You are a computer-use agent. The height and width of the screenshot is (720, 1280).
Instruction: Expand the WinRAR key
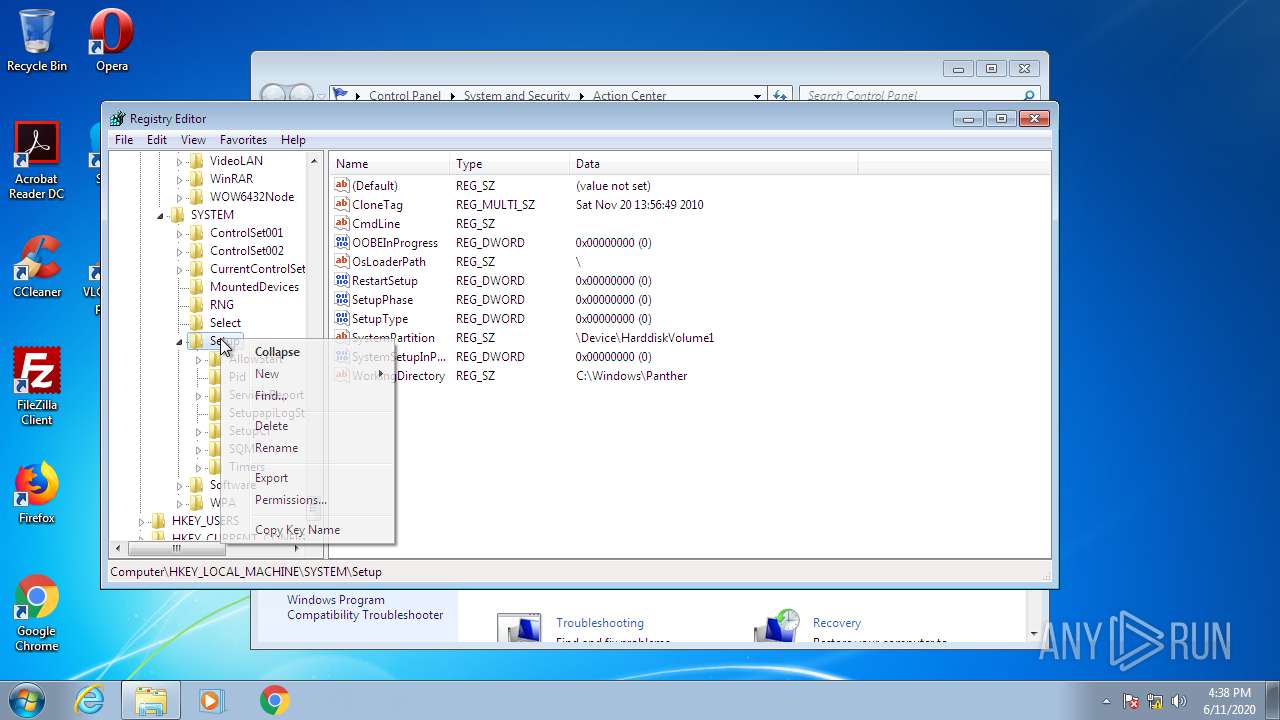coord(180,179)
